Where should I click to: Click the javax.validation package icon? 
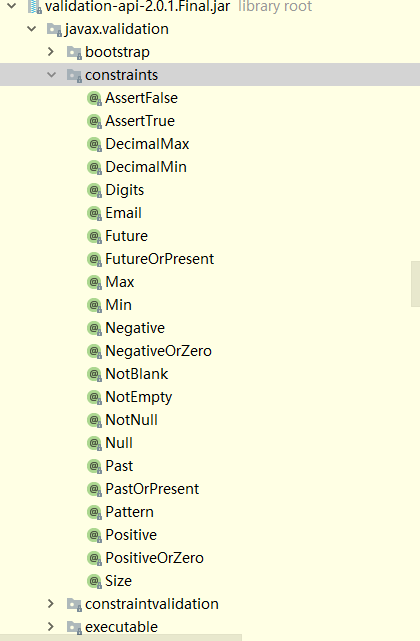click(54, 29)
